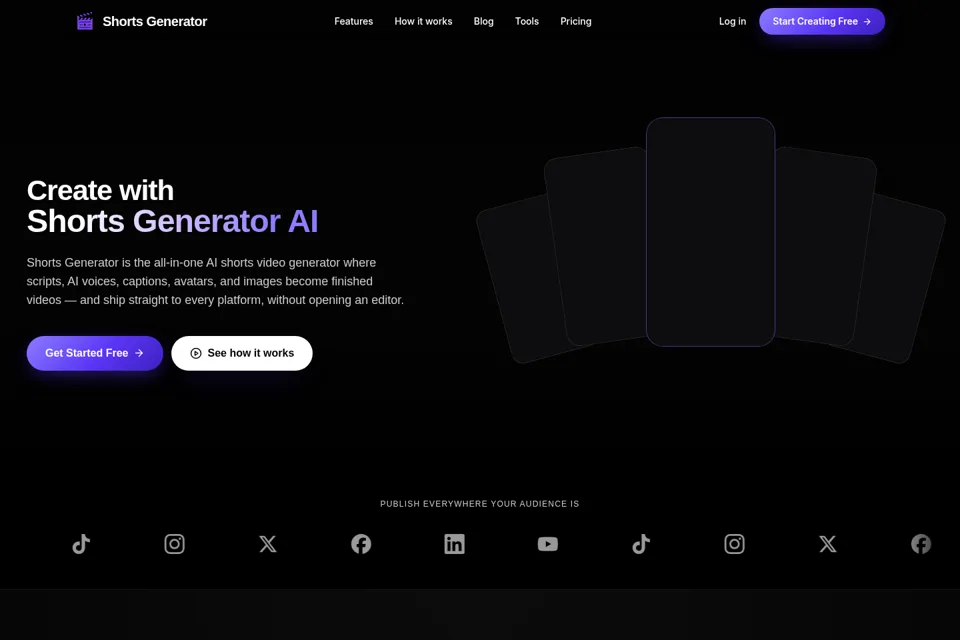Screen dimensions: 960x640
Task: Click the first Instagram icon in the platform row
Action: pos(174,544)
